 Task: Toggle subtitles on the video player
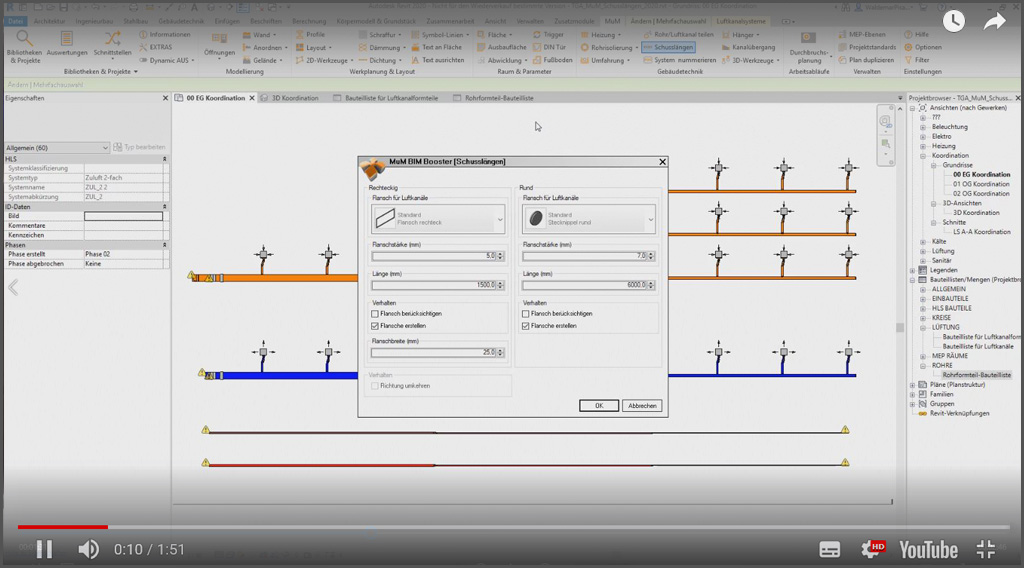point(830,549)
